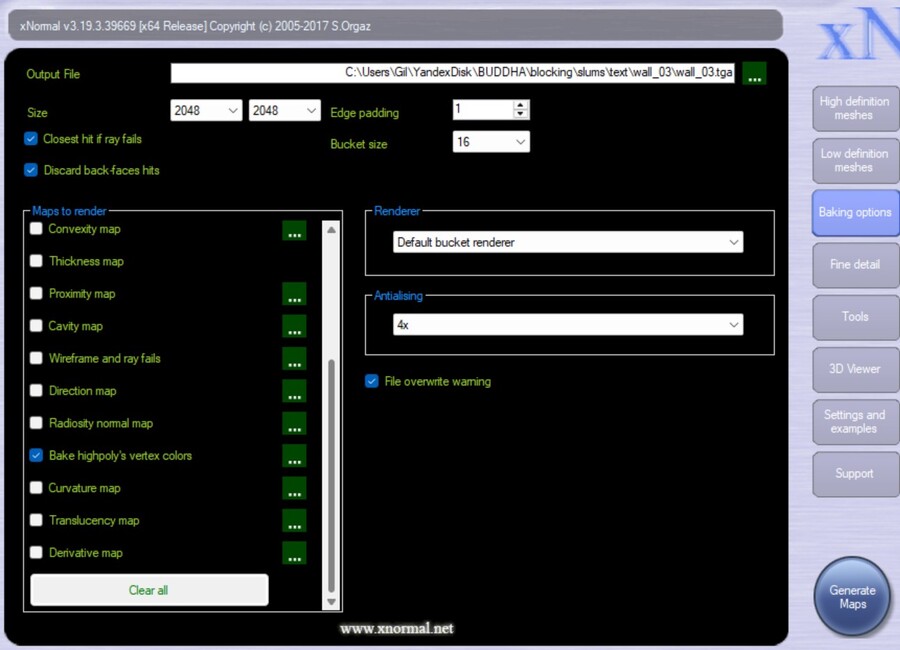Open Curvature map options button

tap(294, 488)
